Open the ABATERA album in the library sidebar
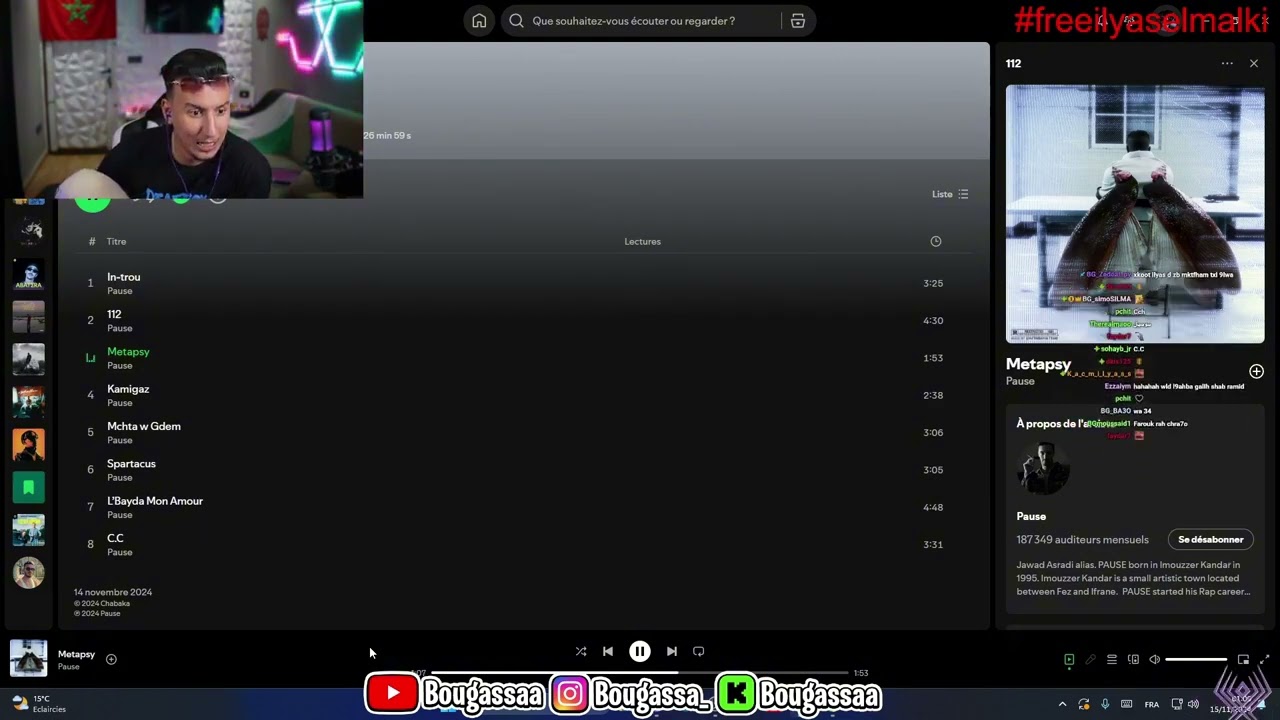The height and width of the screenshot is (720, 1280). point(28,274)
